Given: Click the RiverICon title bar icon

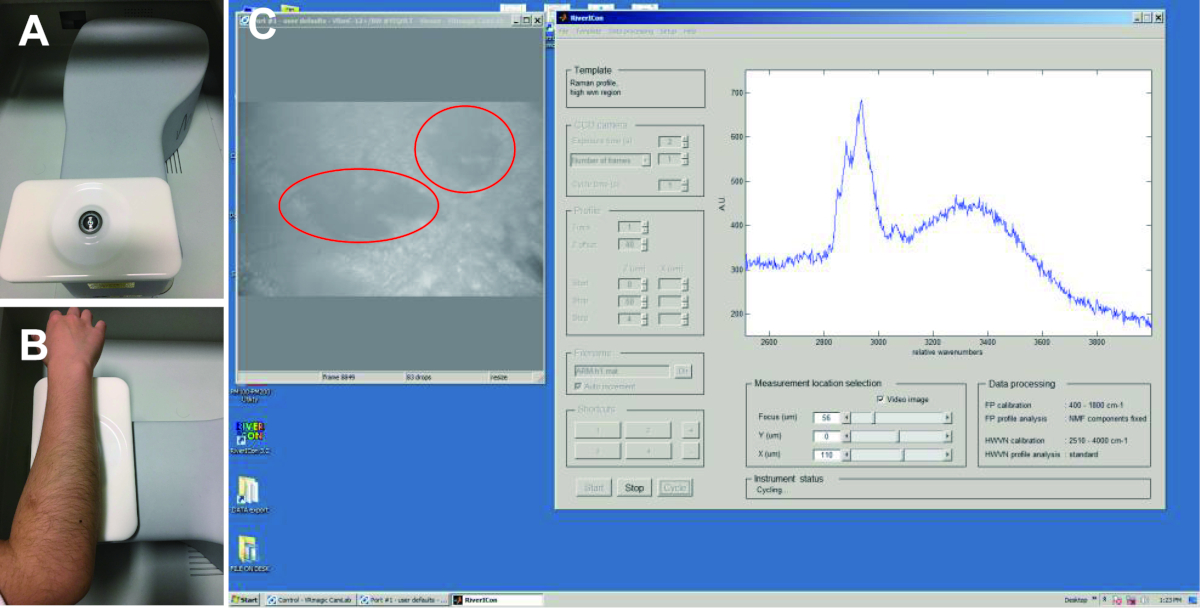Looking at the screenshot, I should 564,17.
